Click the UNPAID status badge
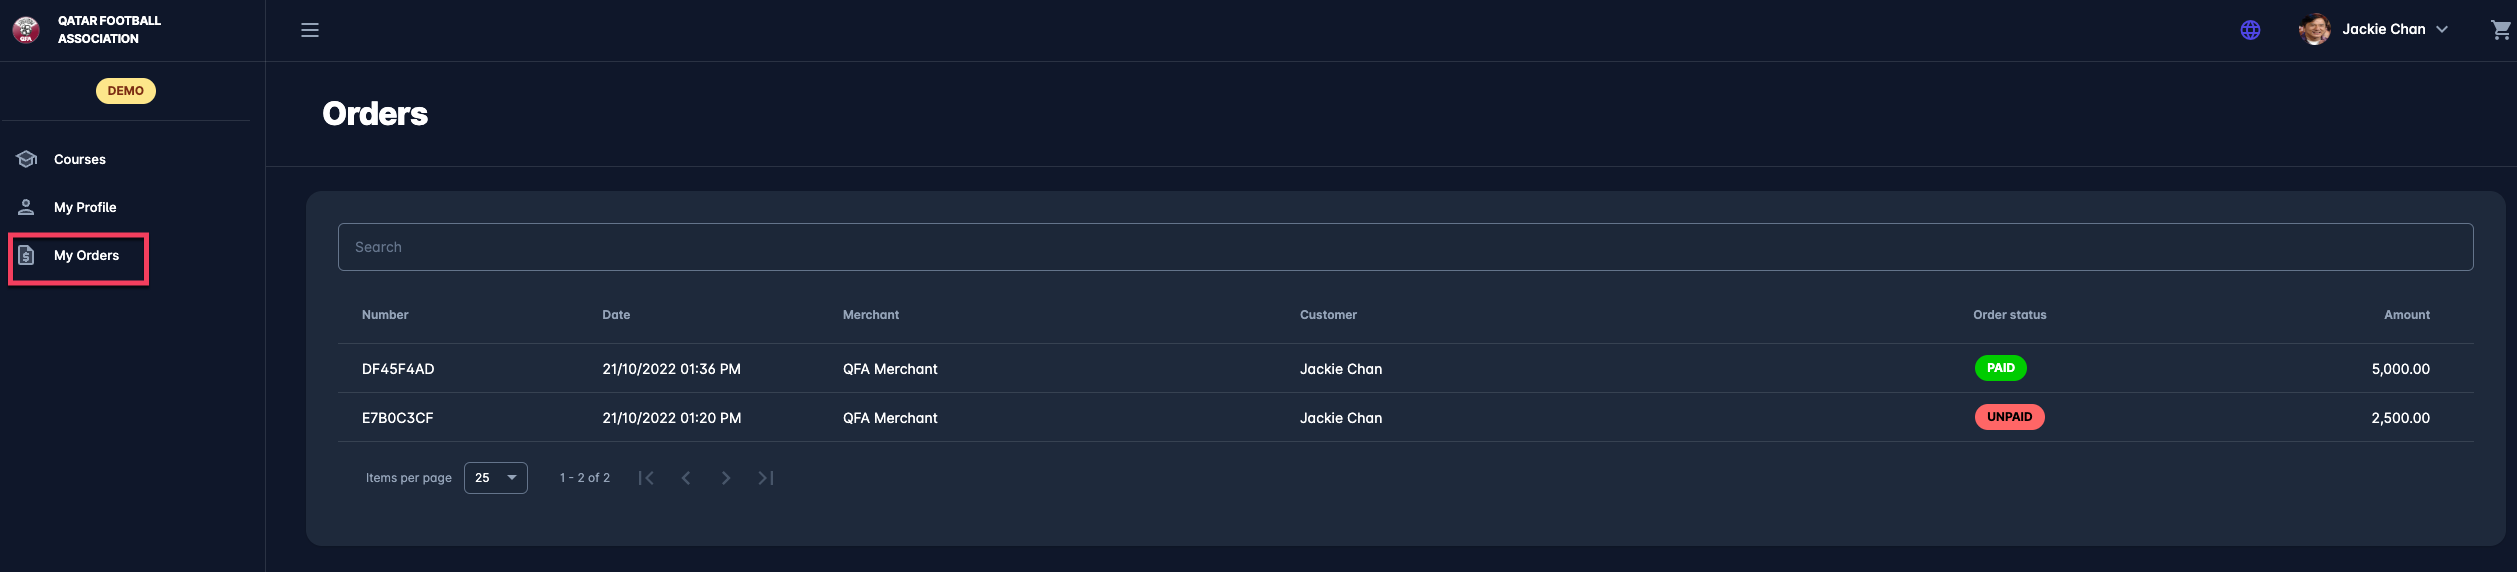This screenshot has height=572, width=2517. pyautogui.click(x=2009, y=417)
